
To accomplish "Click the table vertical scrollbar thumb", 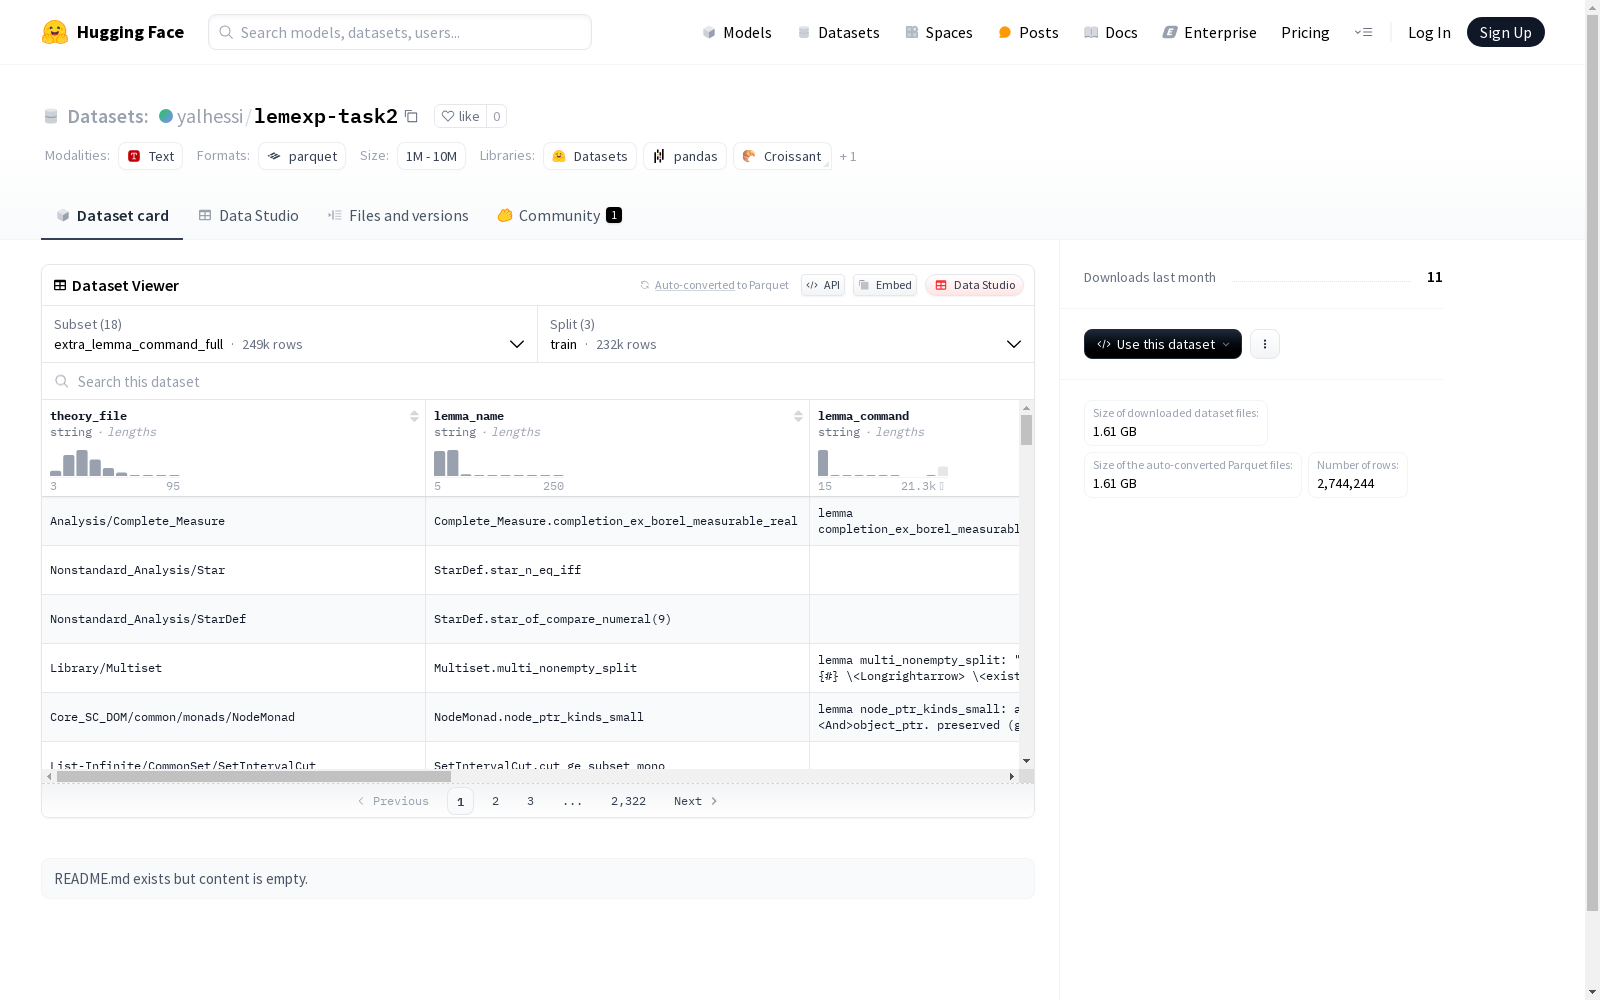I will [x=1026, y=430].
